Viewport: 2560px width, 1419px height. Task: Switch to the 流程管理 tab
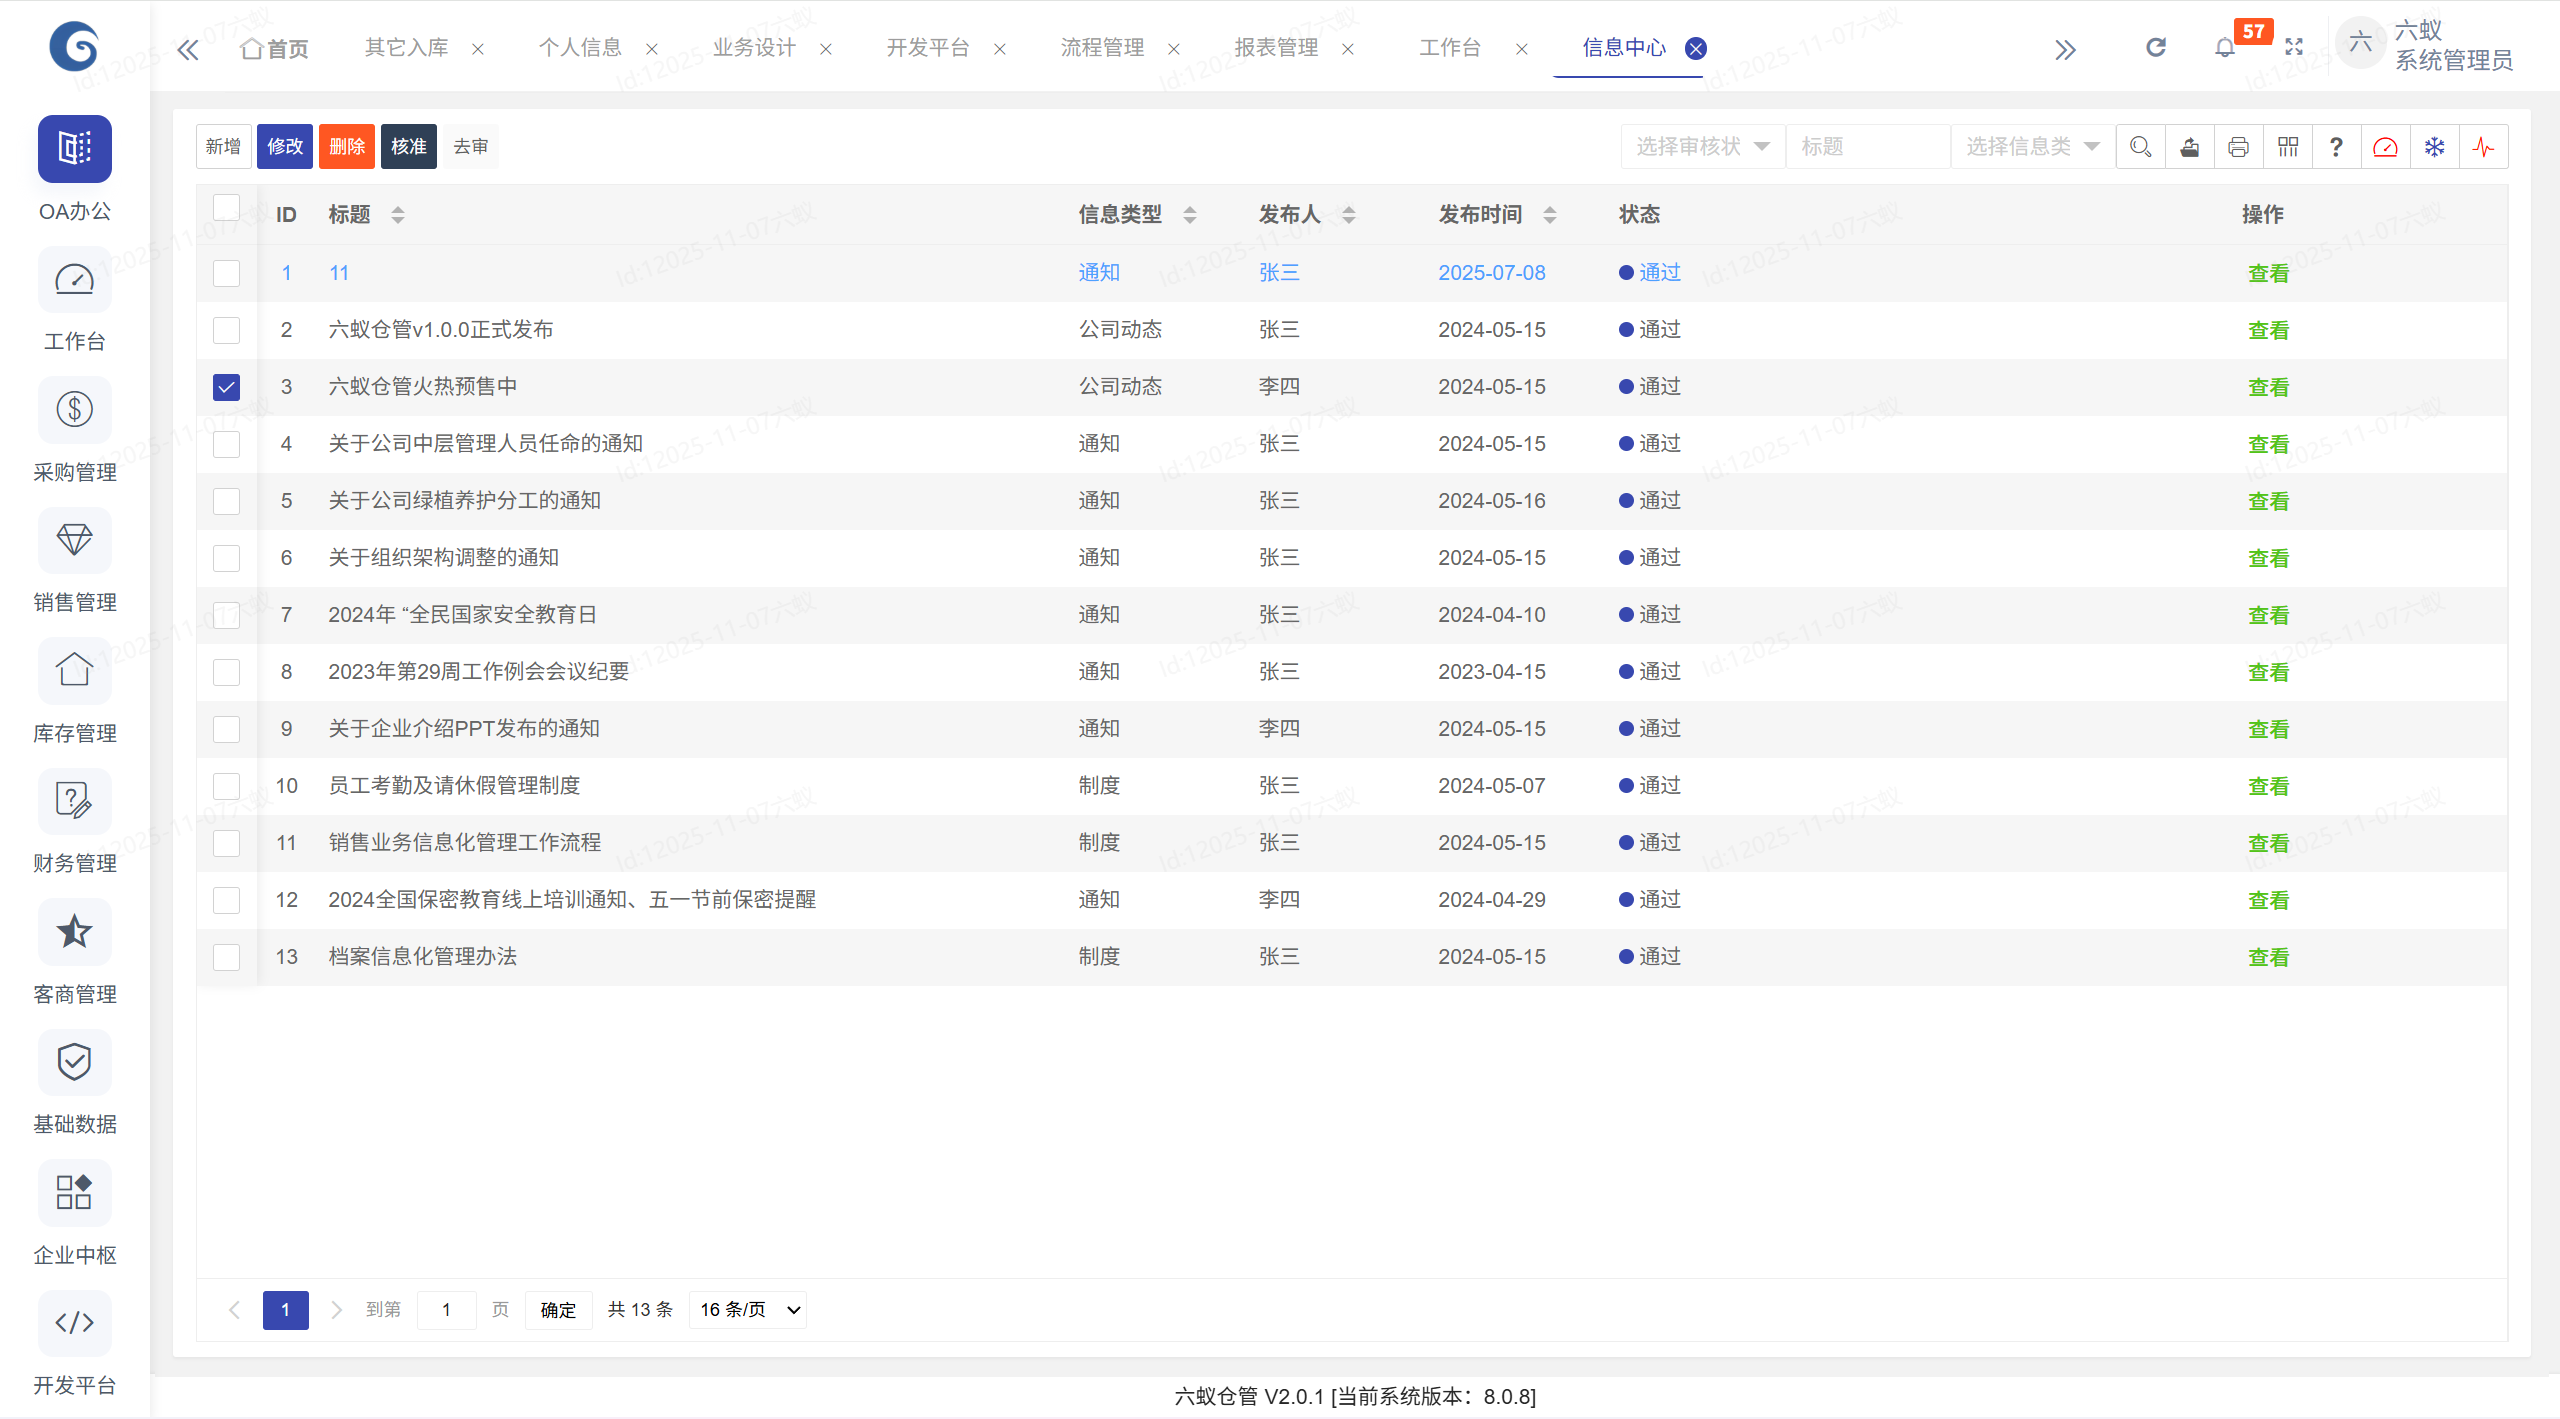[x=1102, y=48]
